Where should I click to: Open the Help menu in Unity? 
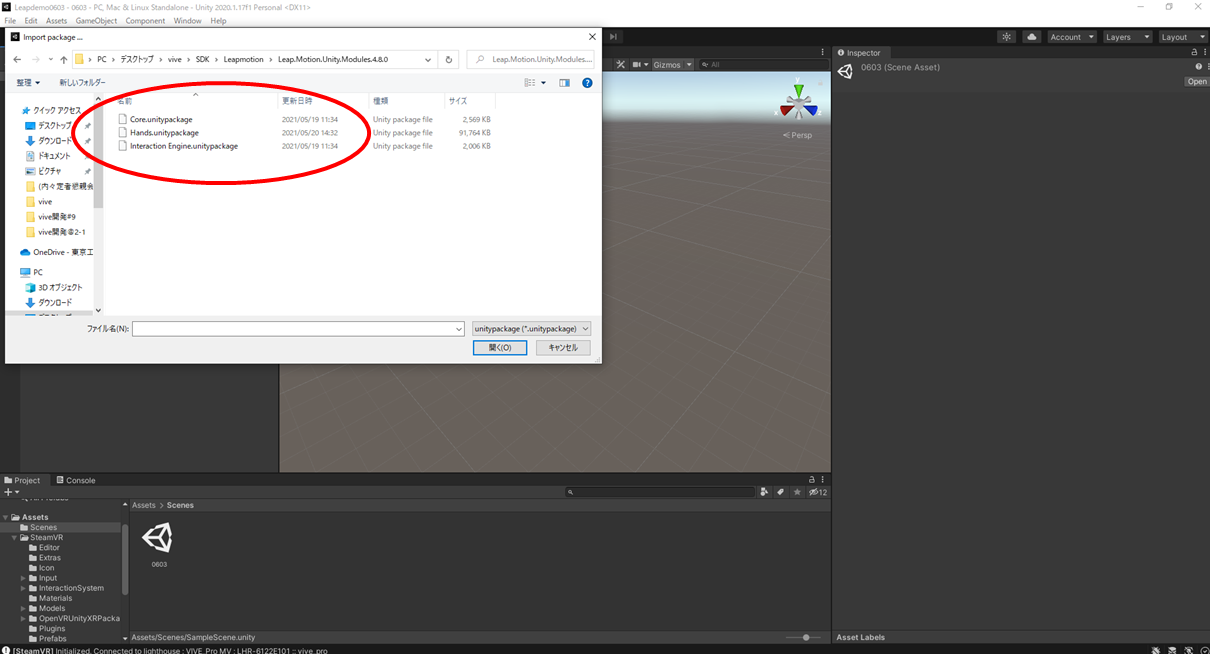tap(218, 21)
